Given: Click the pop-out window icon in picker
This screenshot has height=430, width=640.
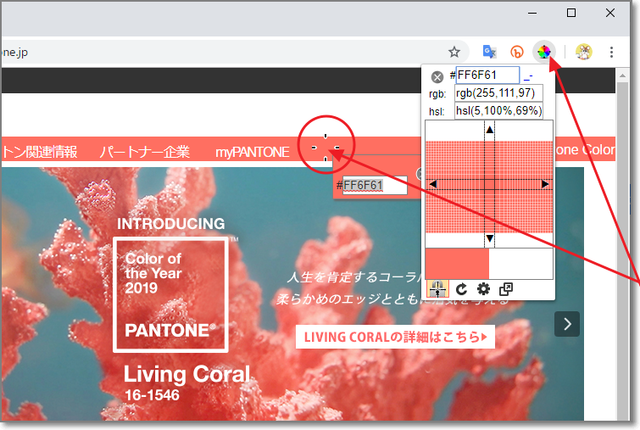Looking at the screenshot, I should tap(506, 289).
